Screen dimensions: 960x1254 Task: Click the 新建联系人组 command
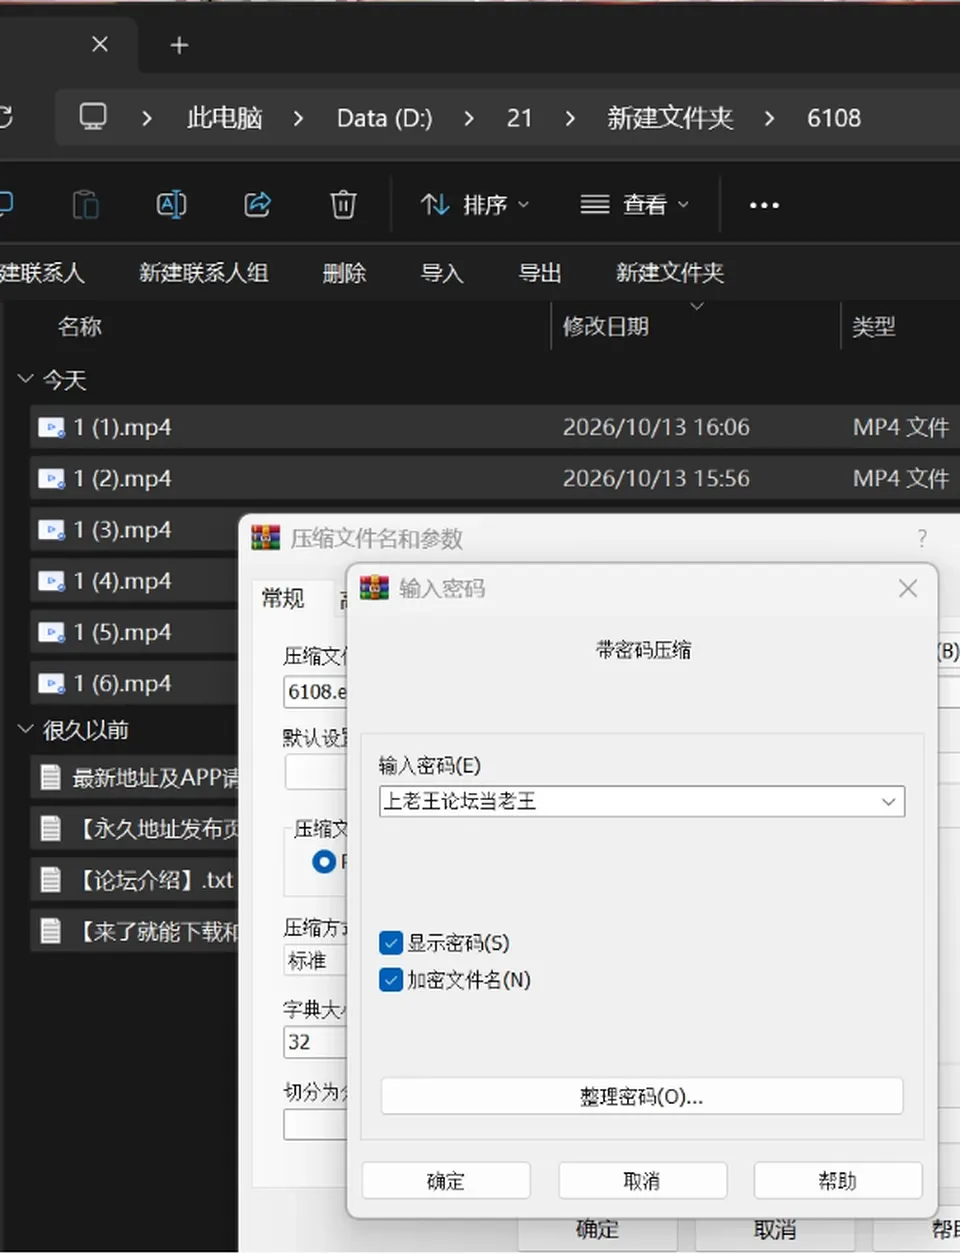pyautogui.click(x=204, y=273)
